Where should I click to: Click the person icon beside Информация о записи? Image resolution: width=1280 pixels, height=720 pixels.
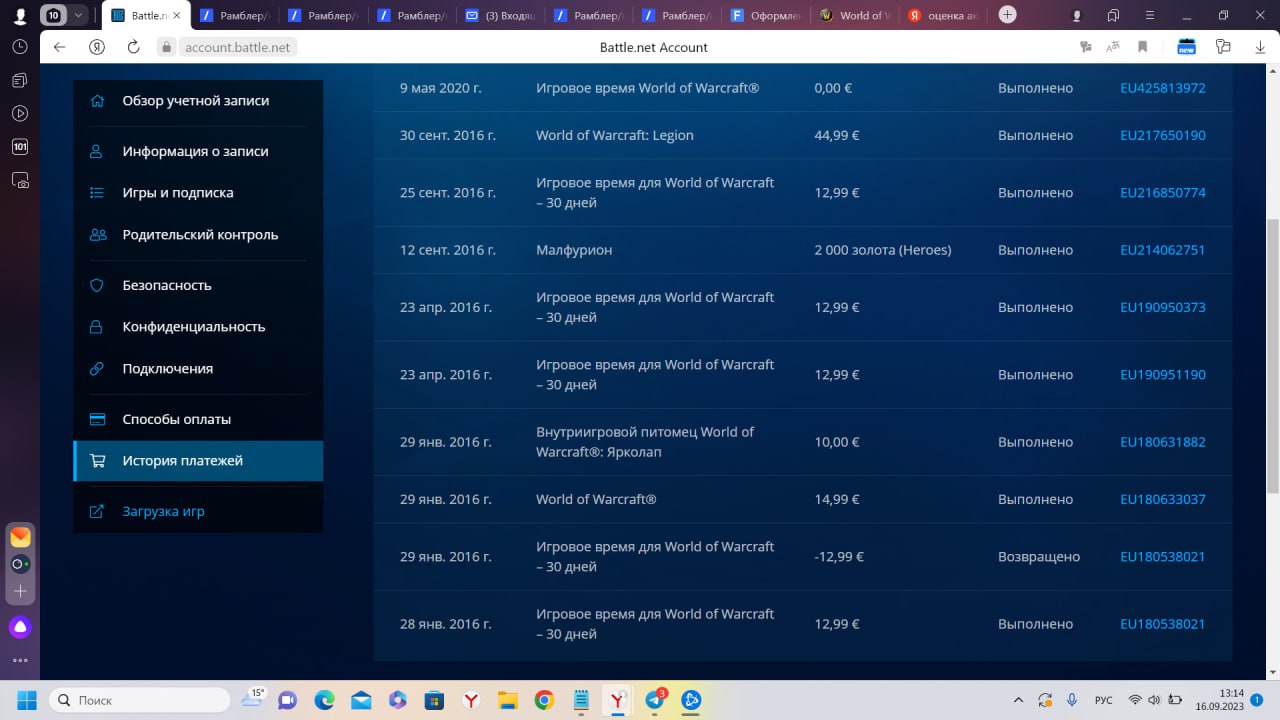pos(97,152)
